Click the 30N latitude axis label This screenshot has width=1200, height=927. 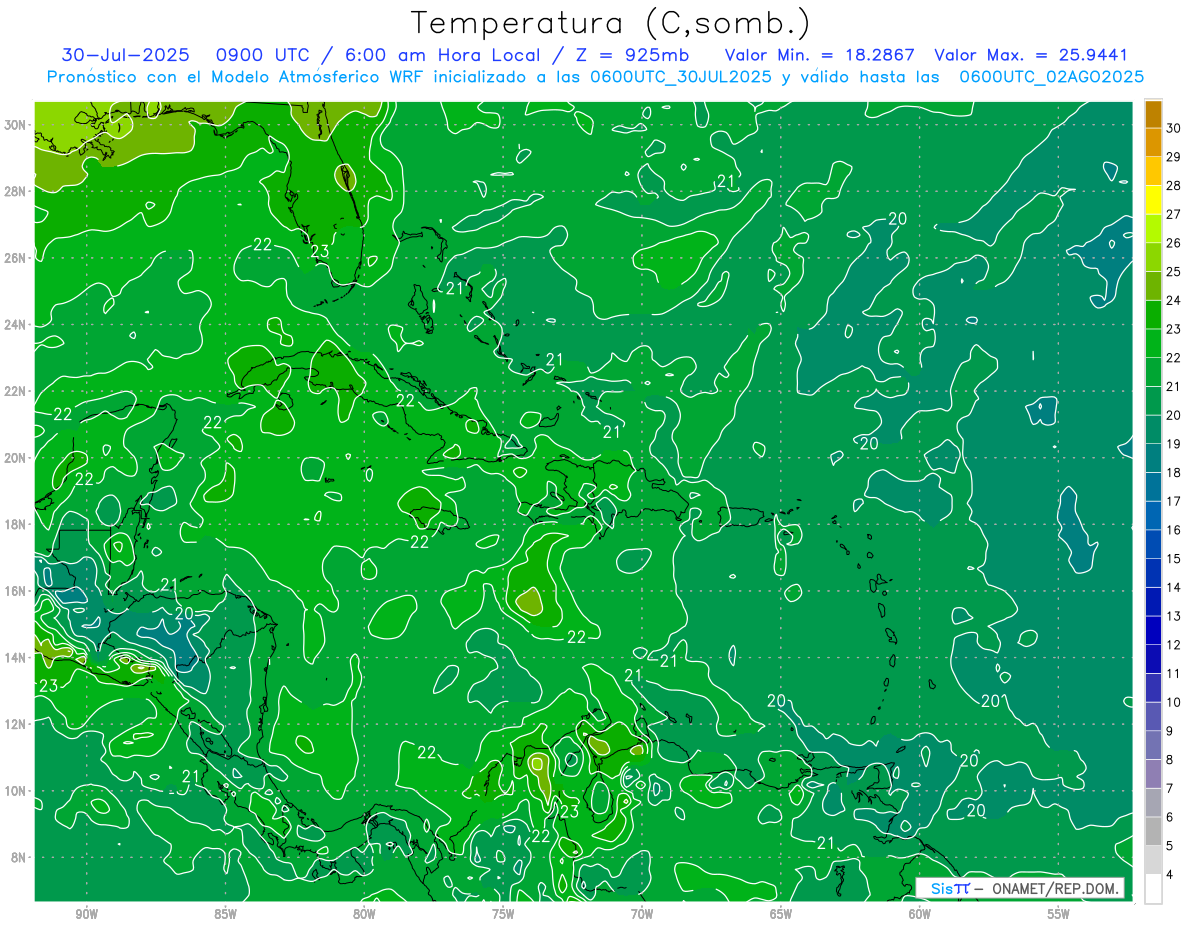click(x=17, y=124)
